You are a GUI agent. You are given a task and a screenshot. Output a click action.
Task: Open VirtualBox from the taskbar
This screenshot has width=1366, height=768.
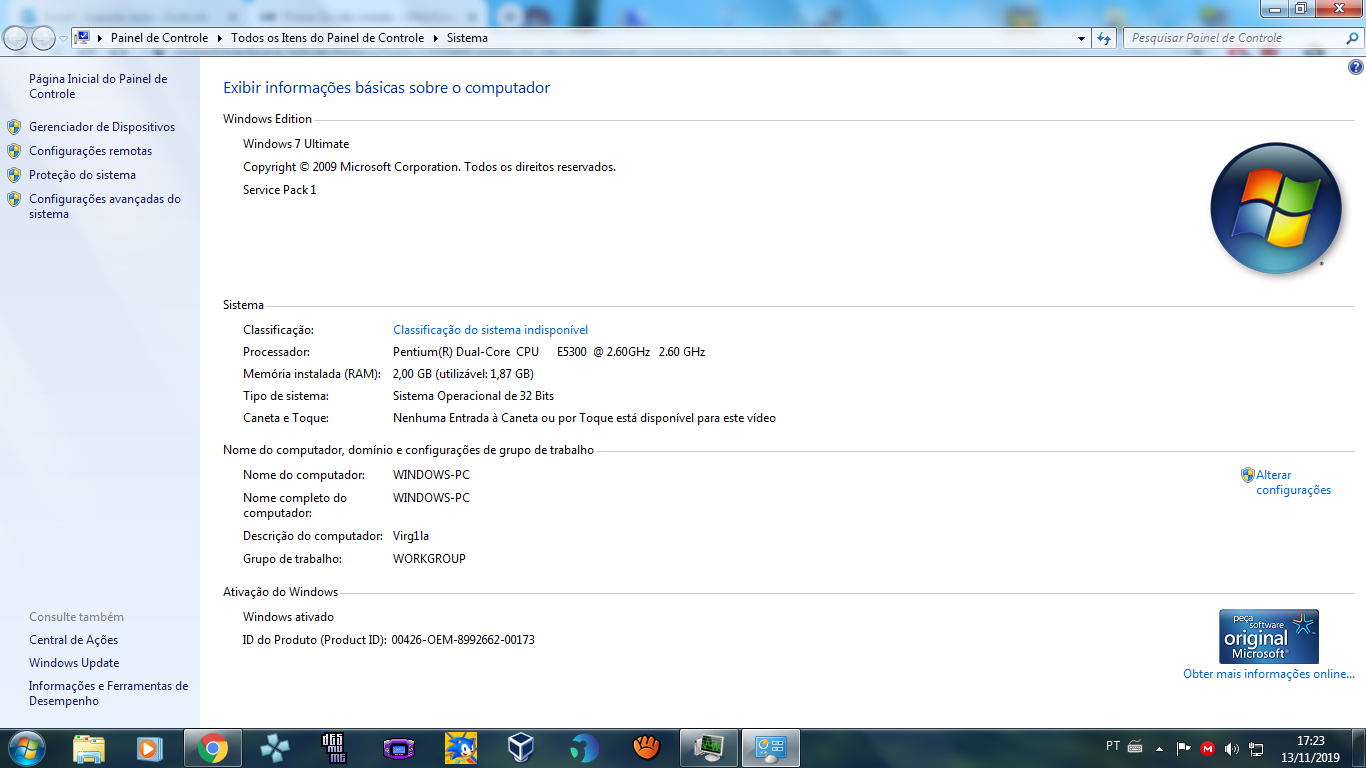521,747
